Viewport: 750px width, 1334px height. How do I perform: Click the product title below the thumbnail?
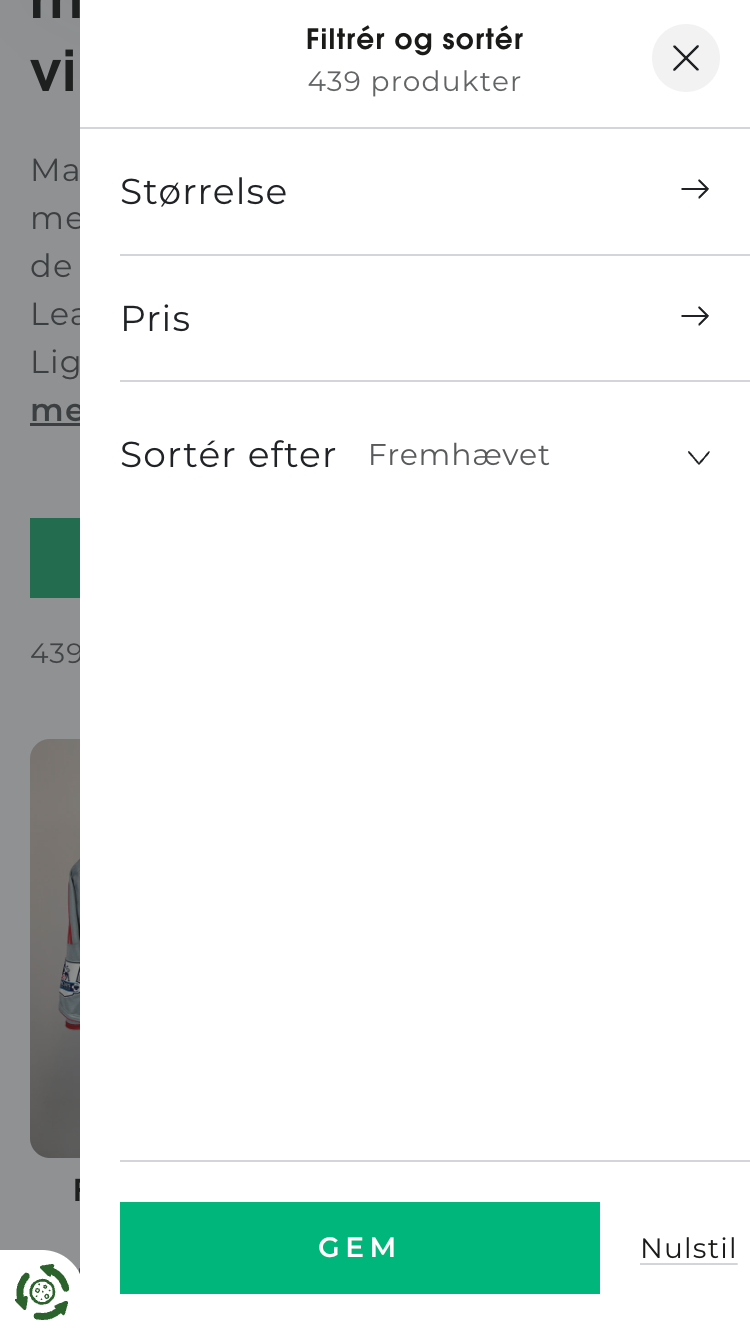click(76, 1189)
